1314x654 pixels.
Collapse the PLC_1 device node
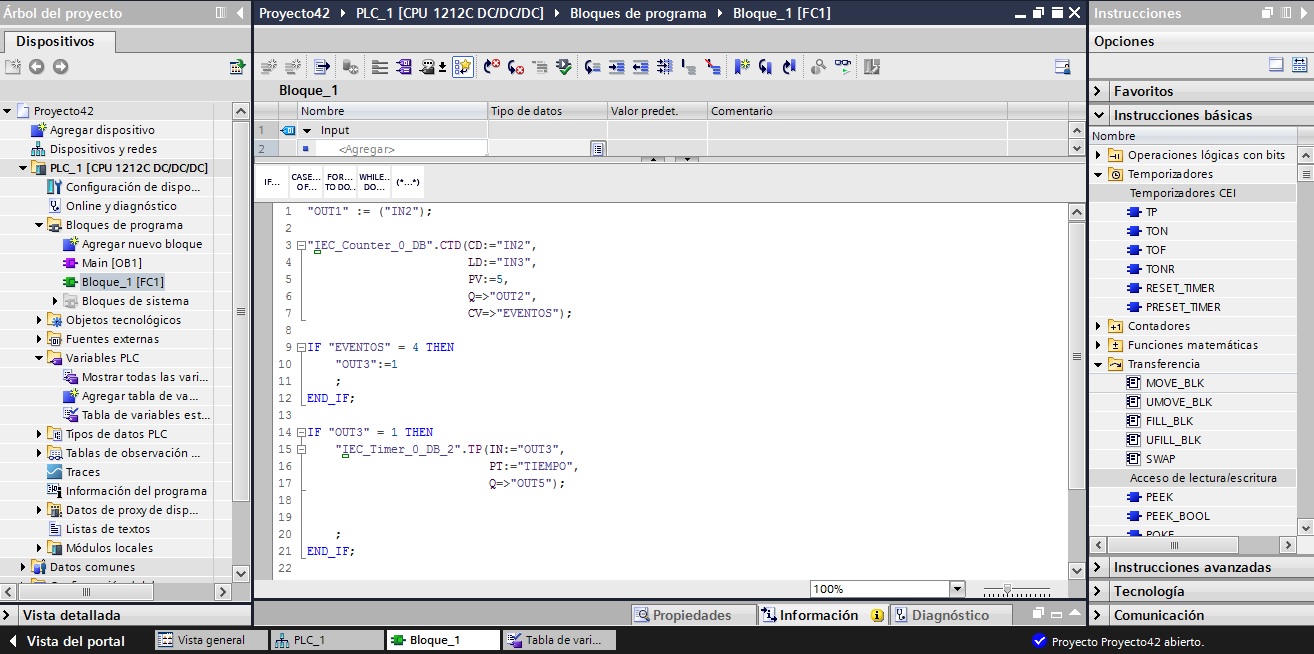coord(23,168)
